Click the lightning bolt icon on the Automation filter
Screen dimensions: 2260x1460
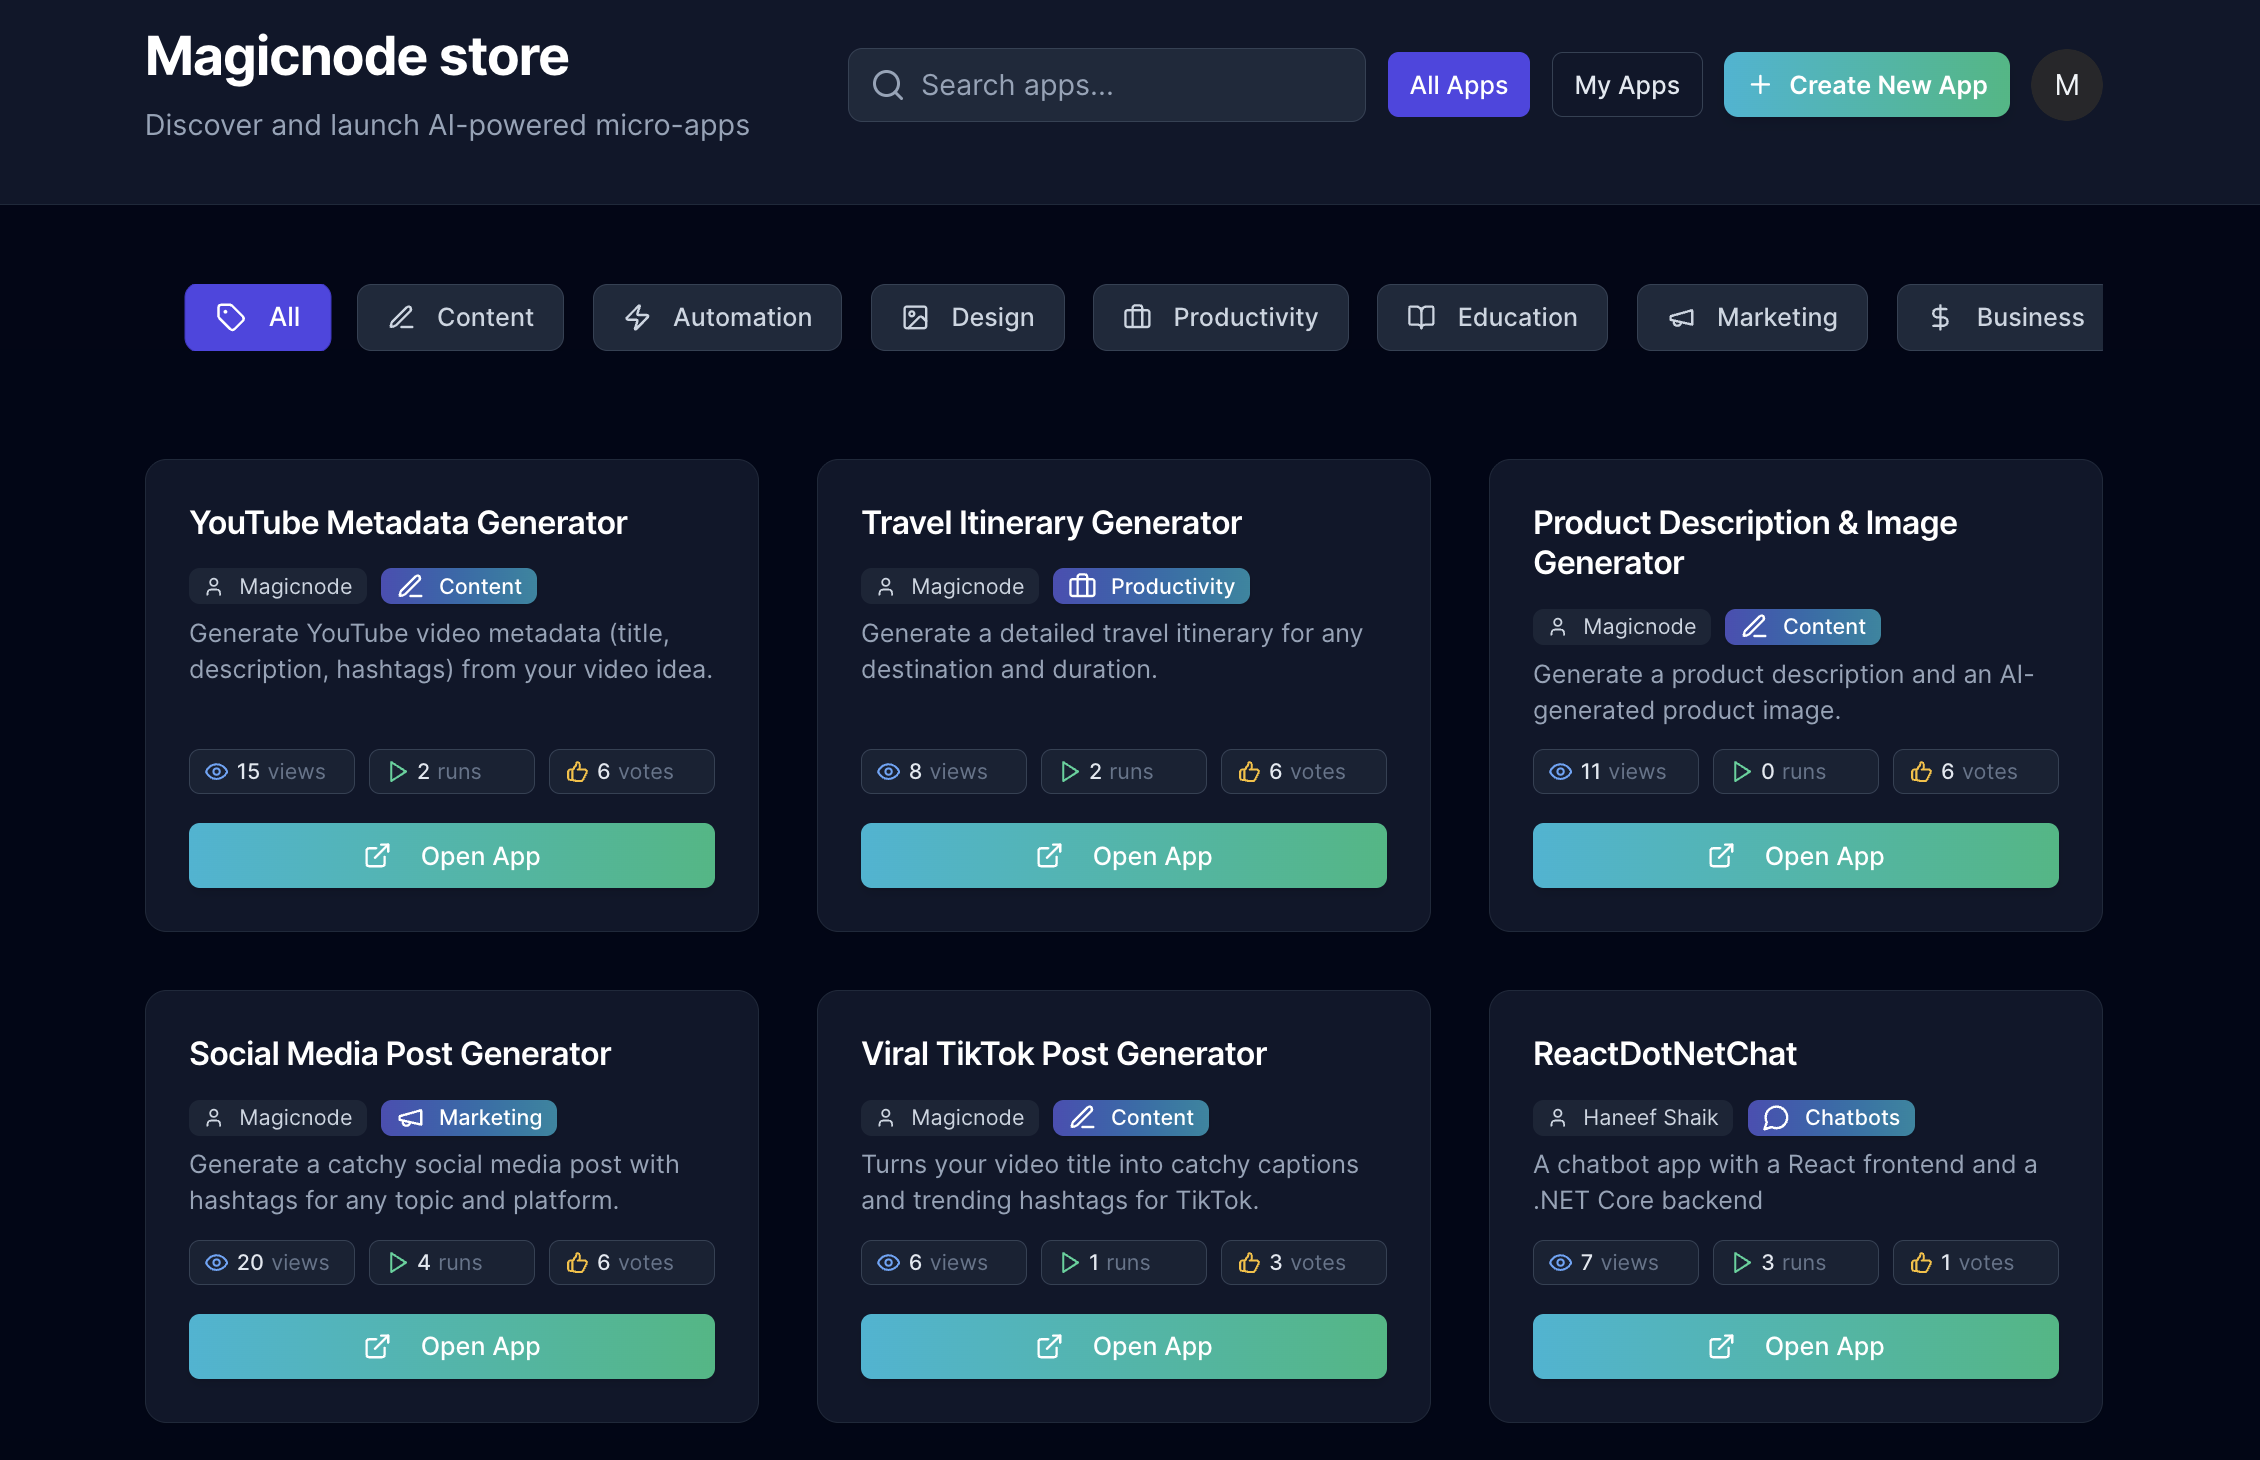(x=637, y=317)
